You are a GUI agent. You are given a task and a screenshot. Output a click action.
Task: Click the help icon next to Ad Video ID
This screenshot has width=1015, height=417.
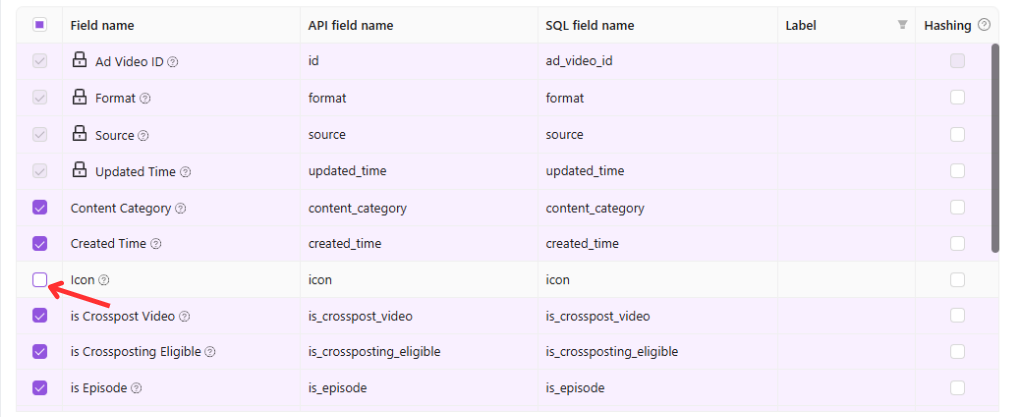click(x=173, y=62)
